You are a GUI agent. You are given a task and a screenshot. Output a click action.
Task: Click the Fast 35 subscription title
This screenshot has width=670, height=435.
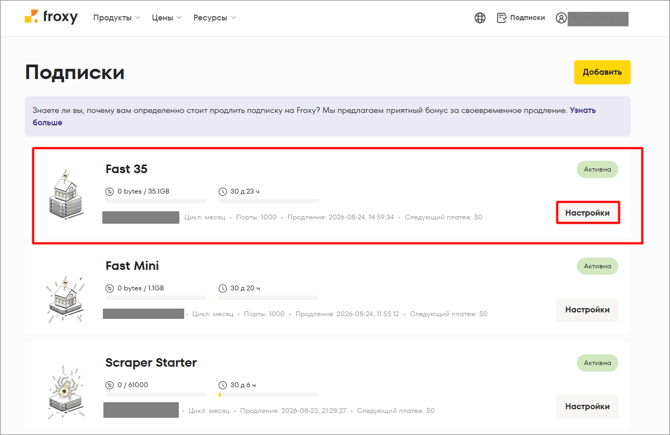tap(126, 169)
